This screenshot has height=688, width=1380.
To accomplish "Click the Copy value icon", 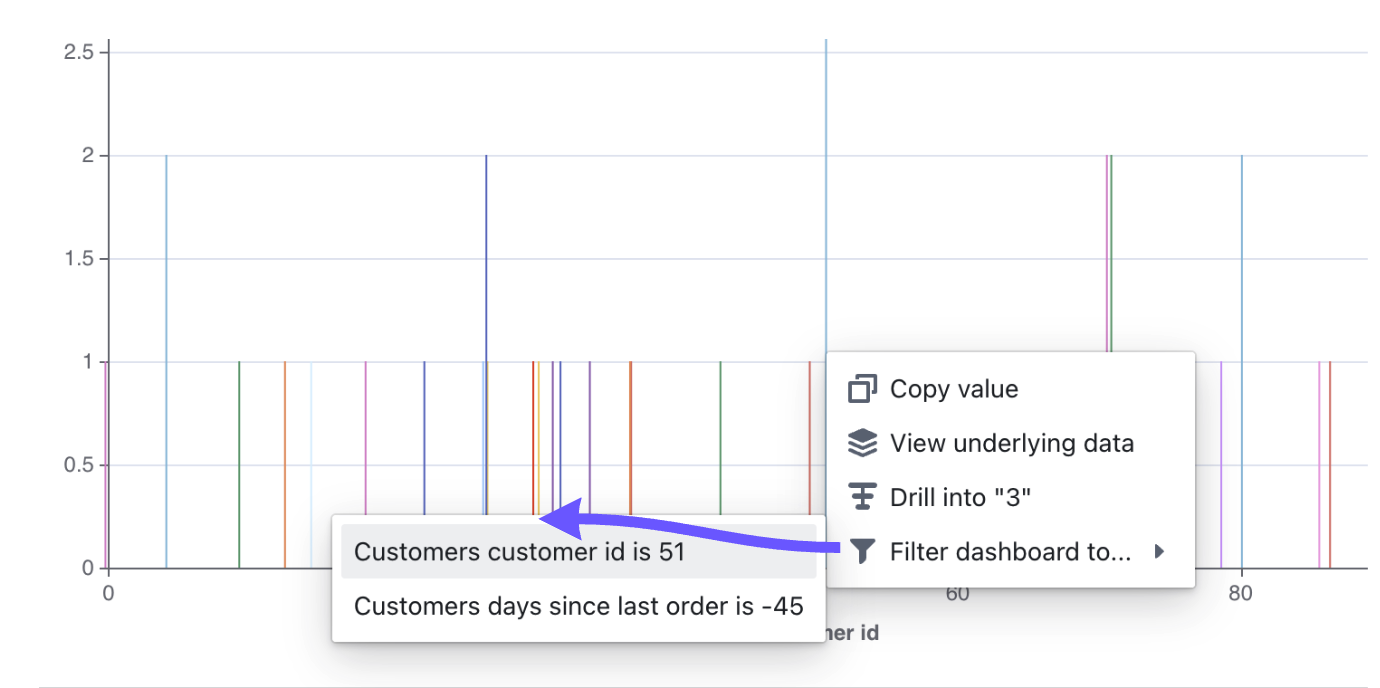I will point(862,389).
